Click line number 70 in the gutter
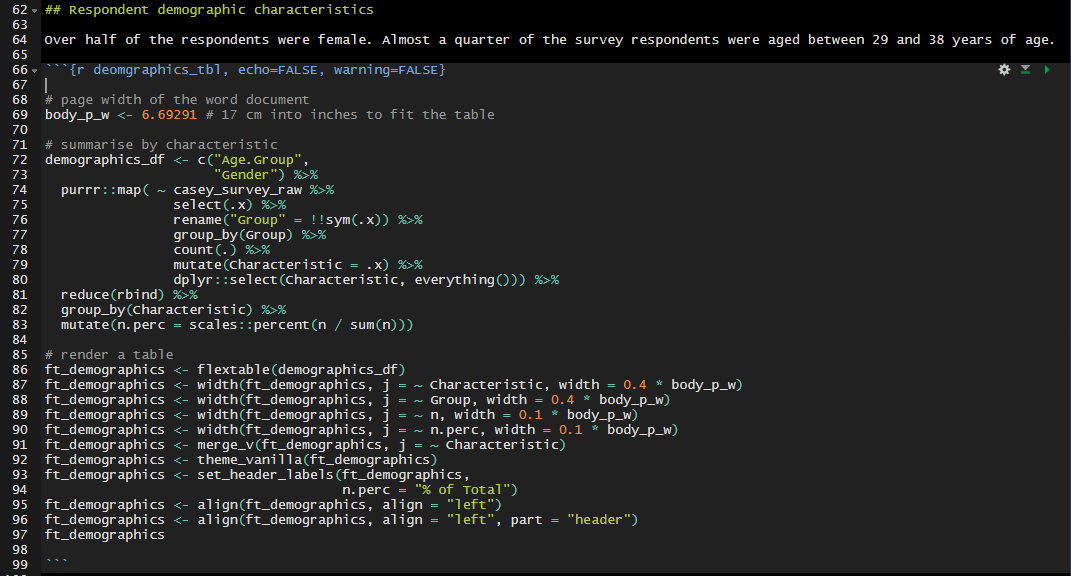The image size is (1071, 576). pos(20,130)
